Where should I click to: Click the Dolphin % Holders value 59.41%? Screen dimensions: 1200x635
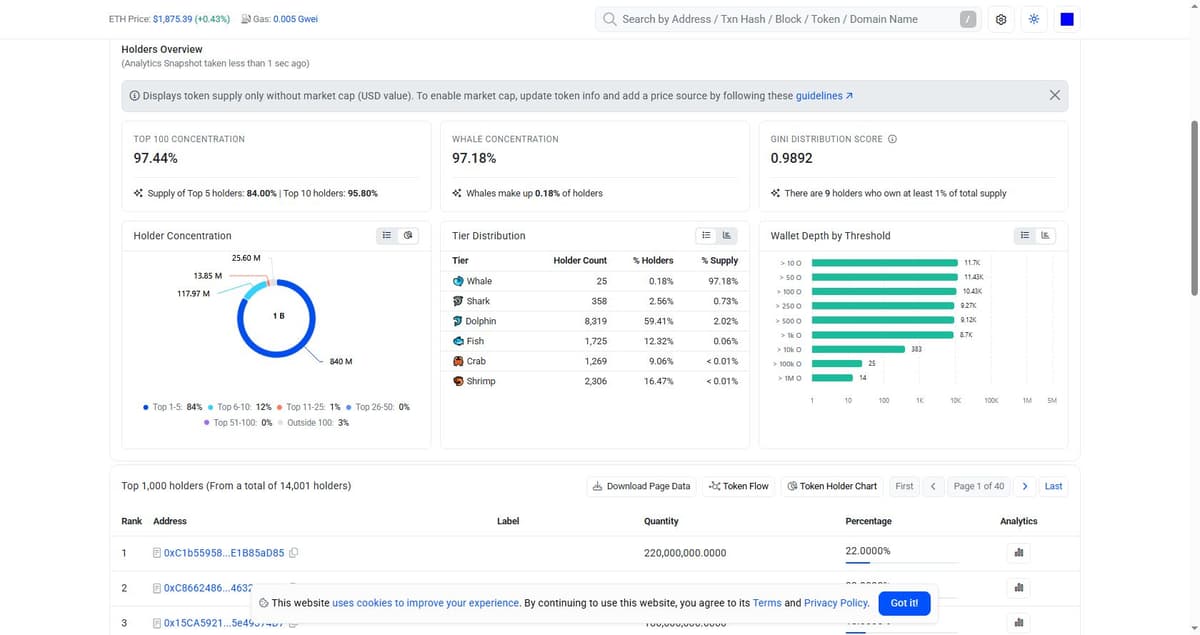(x=658, y=321)
